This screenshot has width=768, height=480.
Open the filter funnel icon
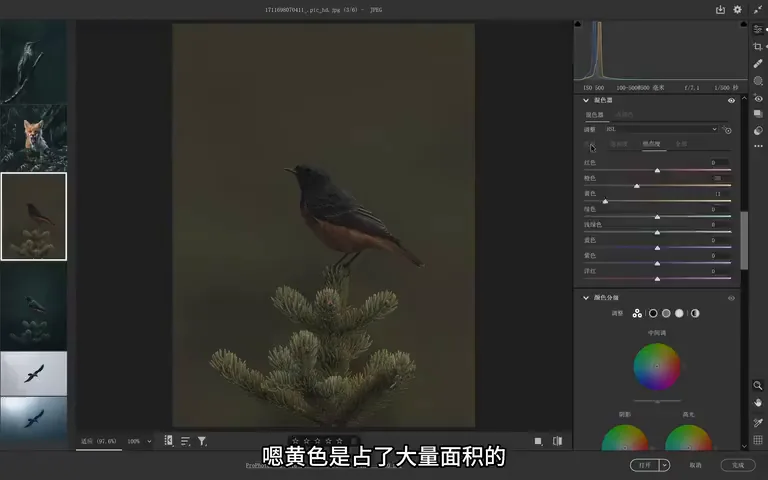tap(202, 441)
